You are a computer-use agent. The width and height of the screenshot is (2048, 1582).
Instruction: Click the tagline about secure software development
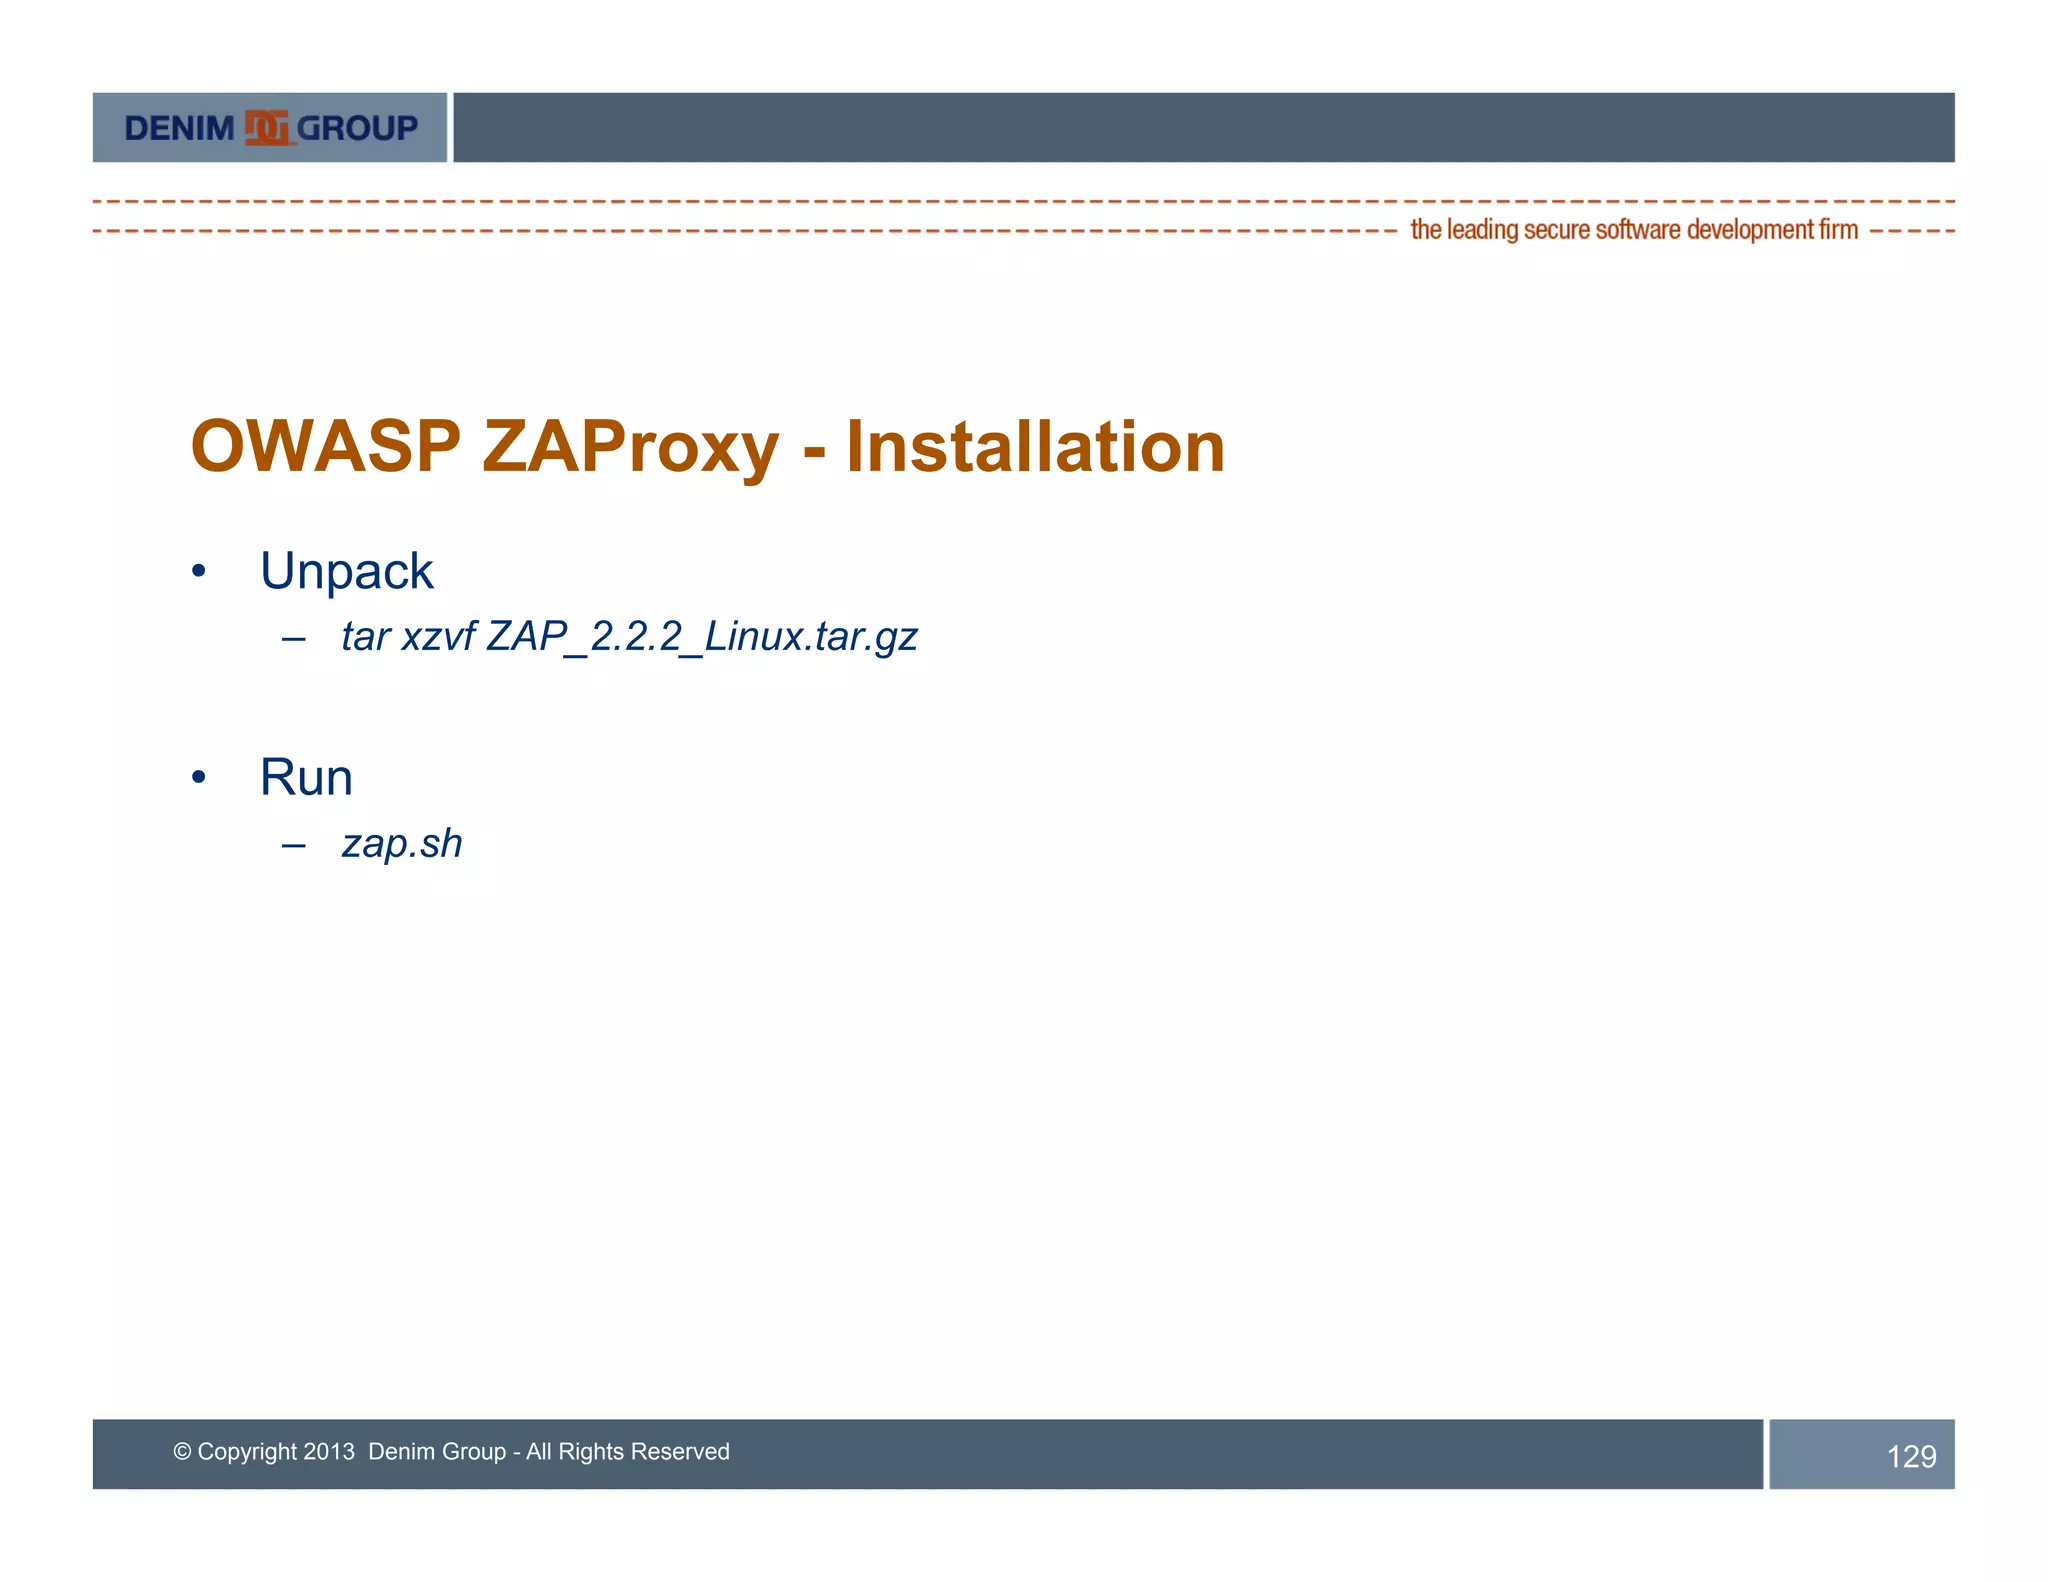[x=1633, y=230]
